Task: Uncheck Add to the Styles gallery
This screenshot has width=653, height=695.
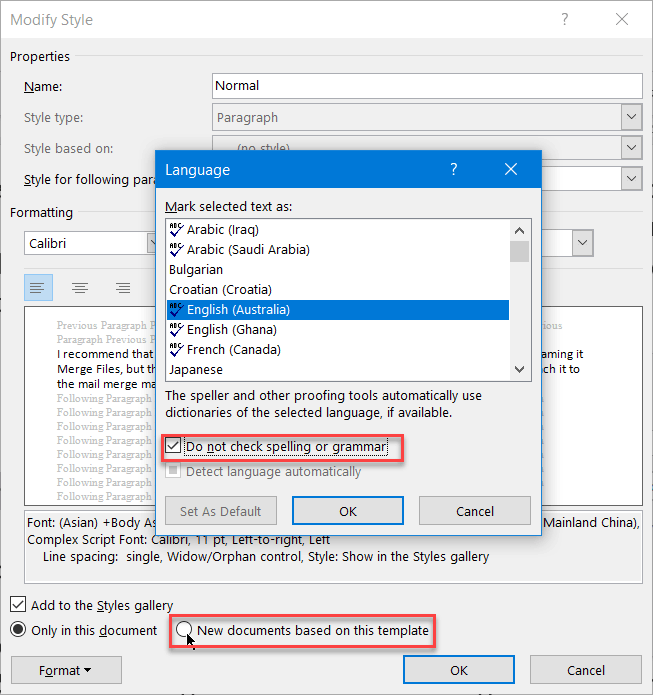Action: click(x=18, y=605)
